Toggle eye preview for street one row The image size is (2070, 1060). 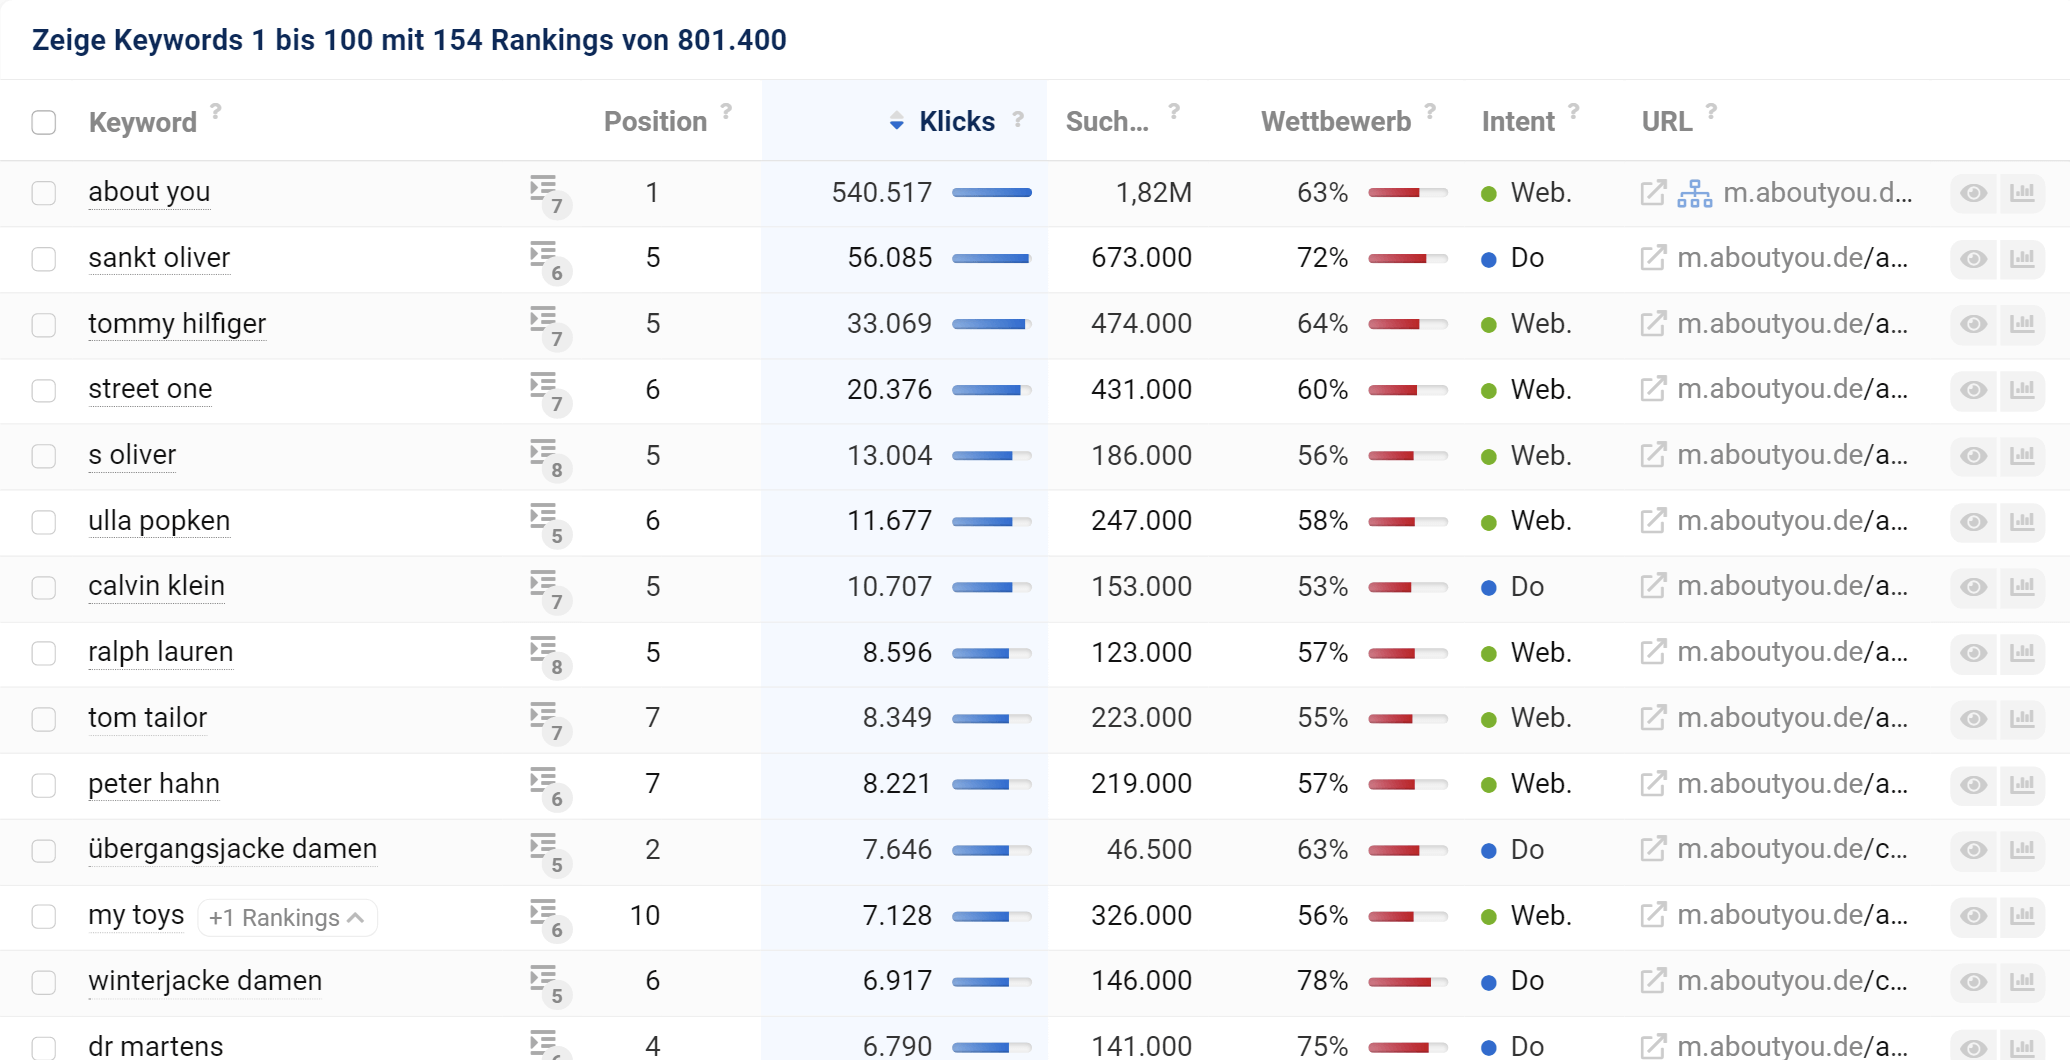pyautogui.click(x=1973, y=390)
